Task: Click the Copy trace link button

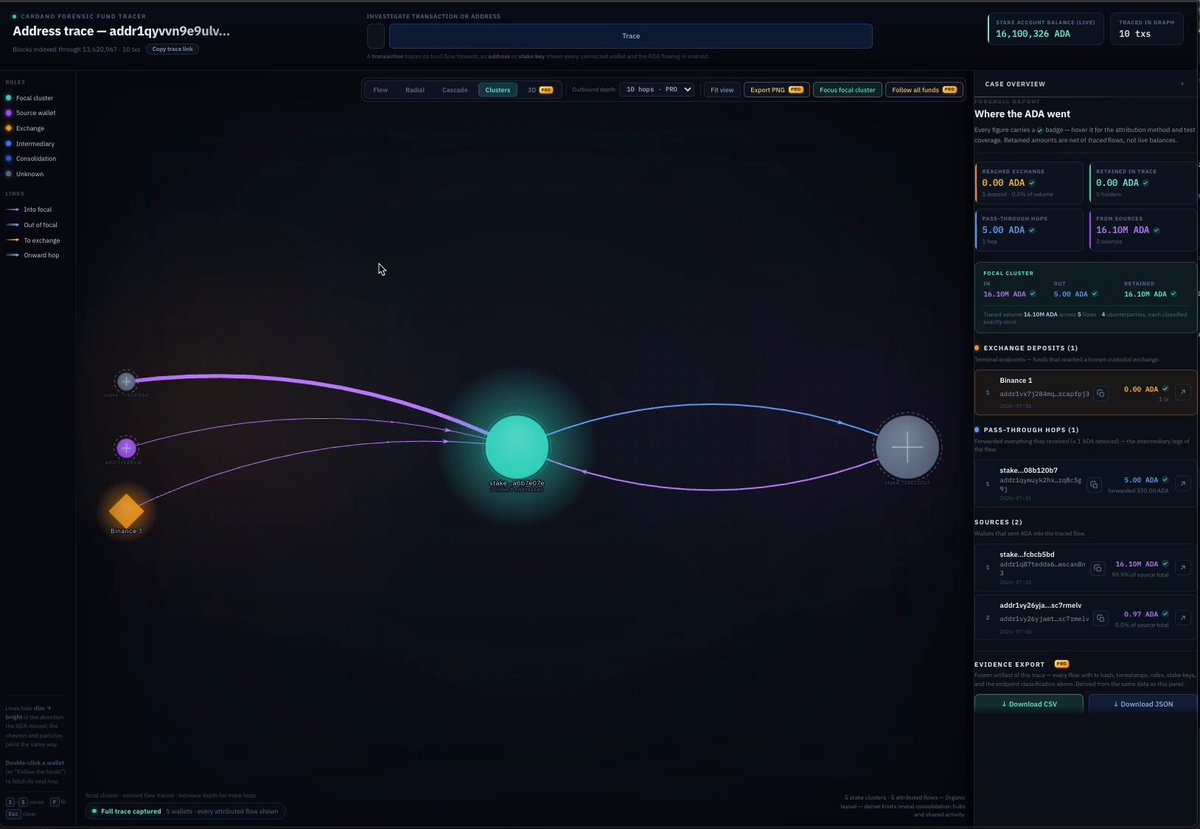Action: click(x=173, y=48)
